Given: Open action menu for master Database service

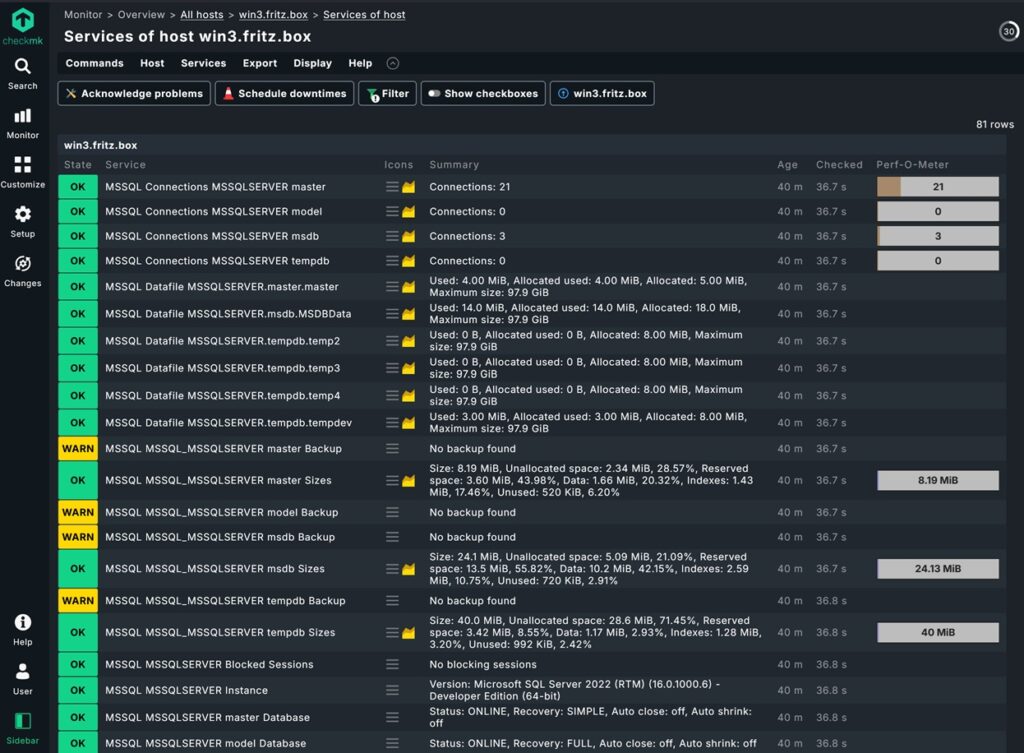Looking at the screenshot, I should pyautogui.click(x=392, y=717).
